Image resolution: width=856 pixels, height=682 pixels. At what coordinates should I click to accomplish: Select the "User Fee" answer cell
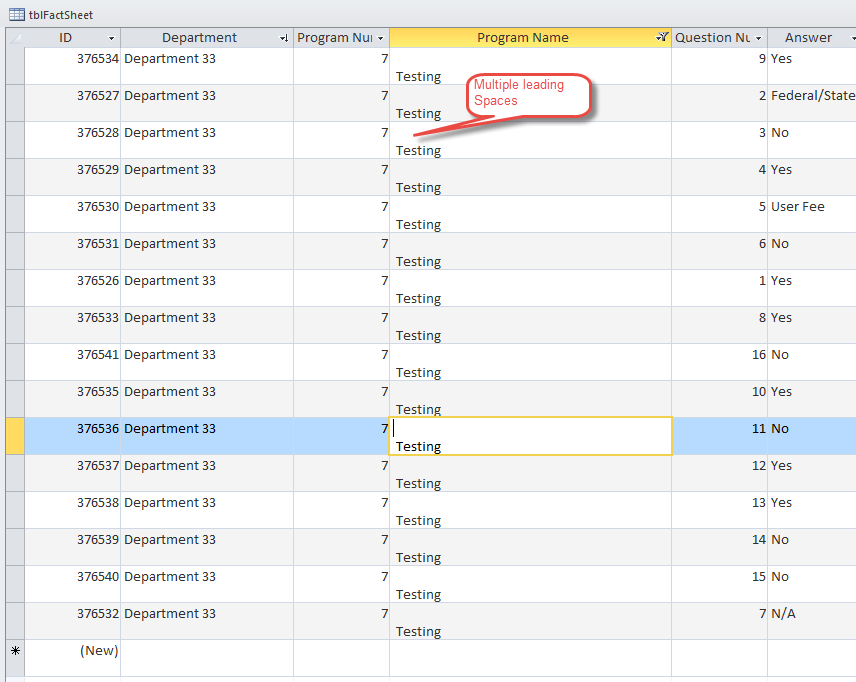pyautogui.click(x=811, y=207)
